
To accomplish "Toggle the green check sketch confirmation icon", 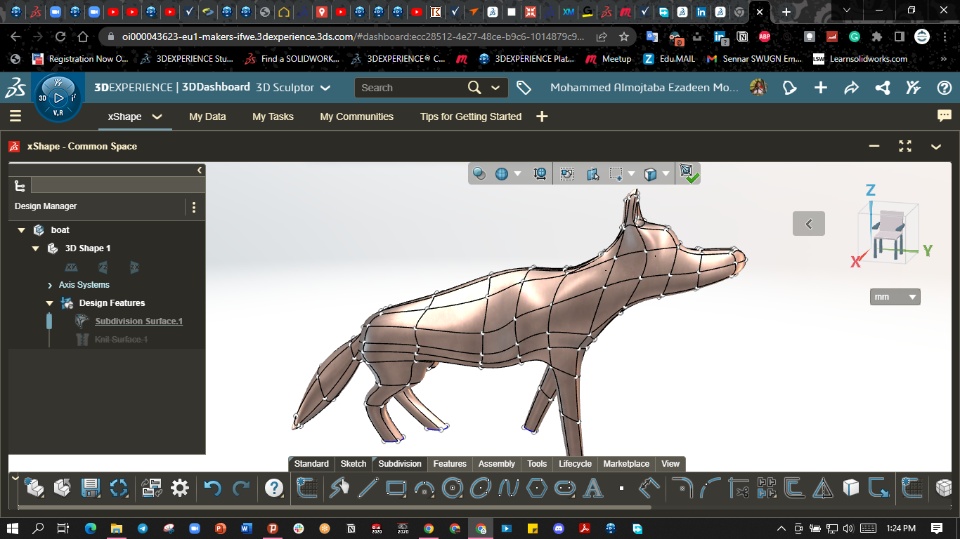I will click(689, 173).
